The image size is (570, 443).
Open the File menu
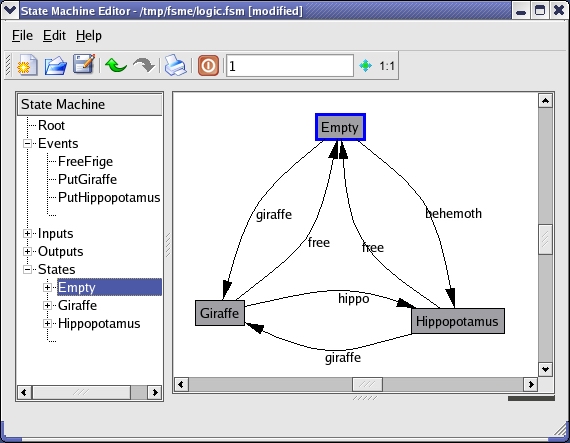[x=22, y=36]
